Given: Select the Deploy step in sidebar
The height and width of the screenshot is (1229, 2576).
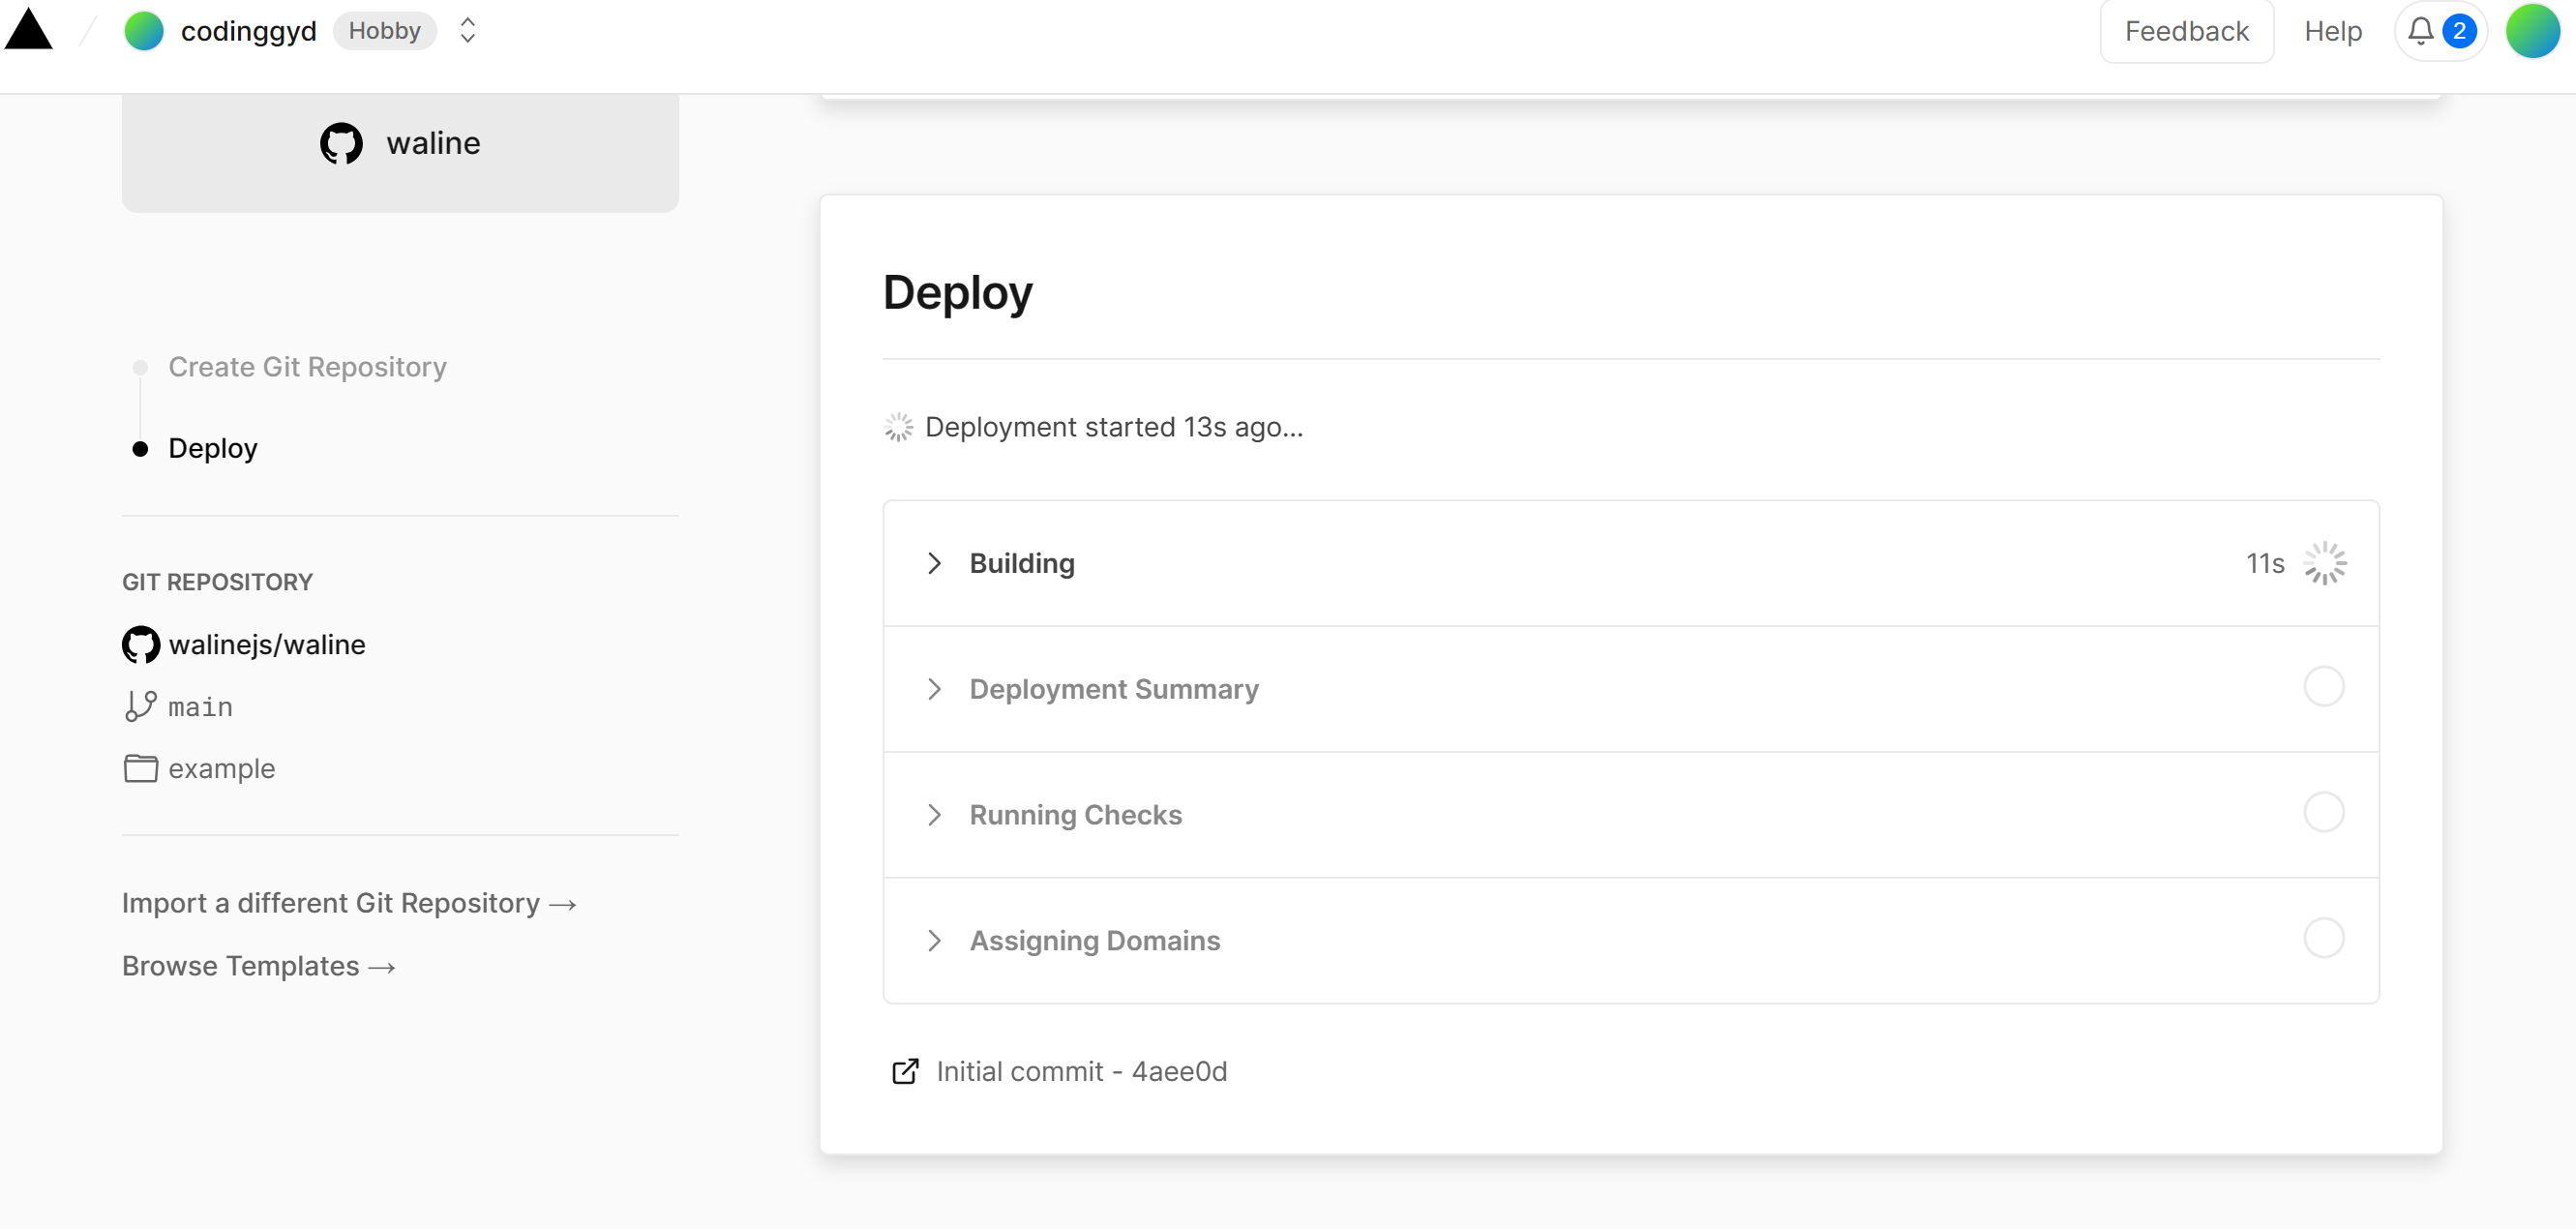Looking at the screenshot, I should click(x=212, y=448).
